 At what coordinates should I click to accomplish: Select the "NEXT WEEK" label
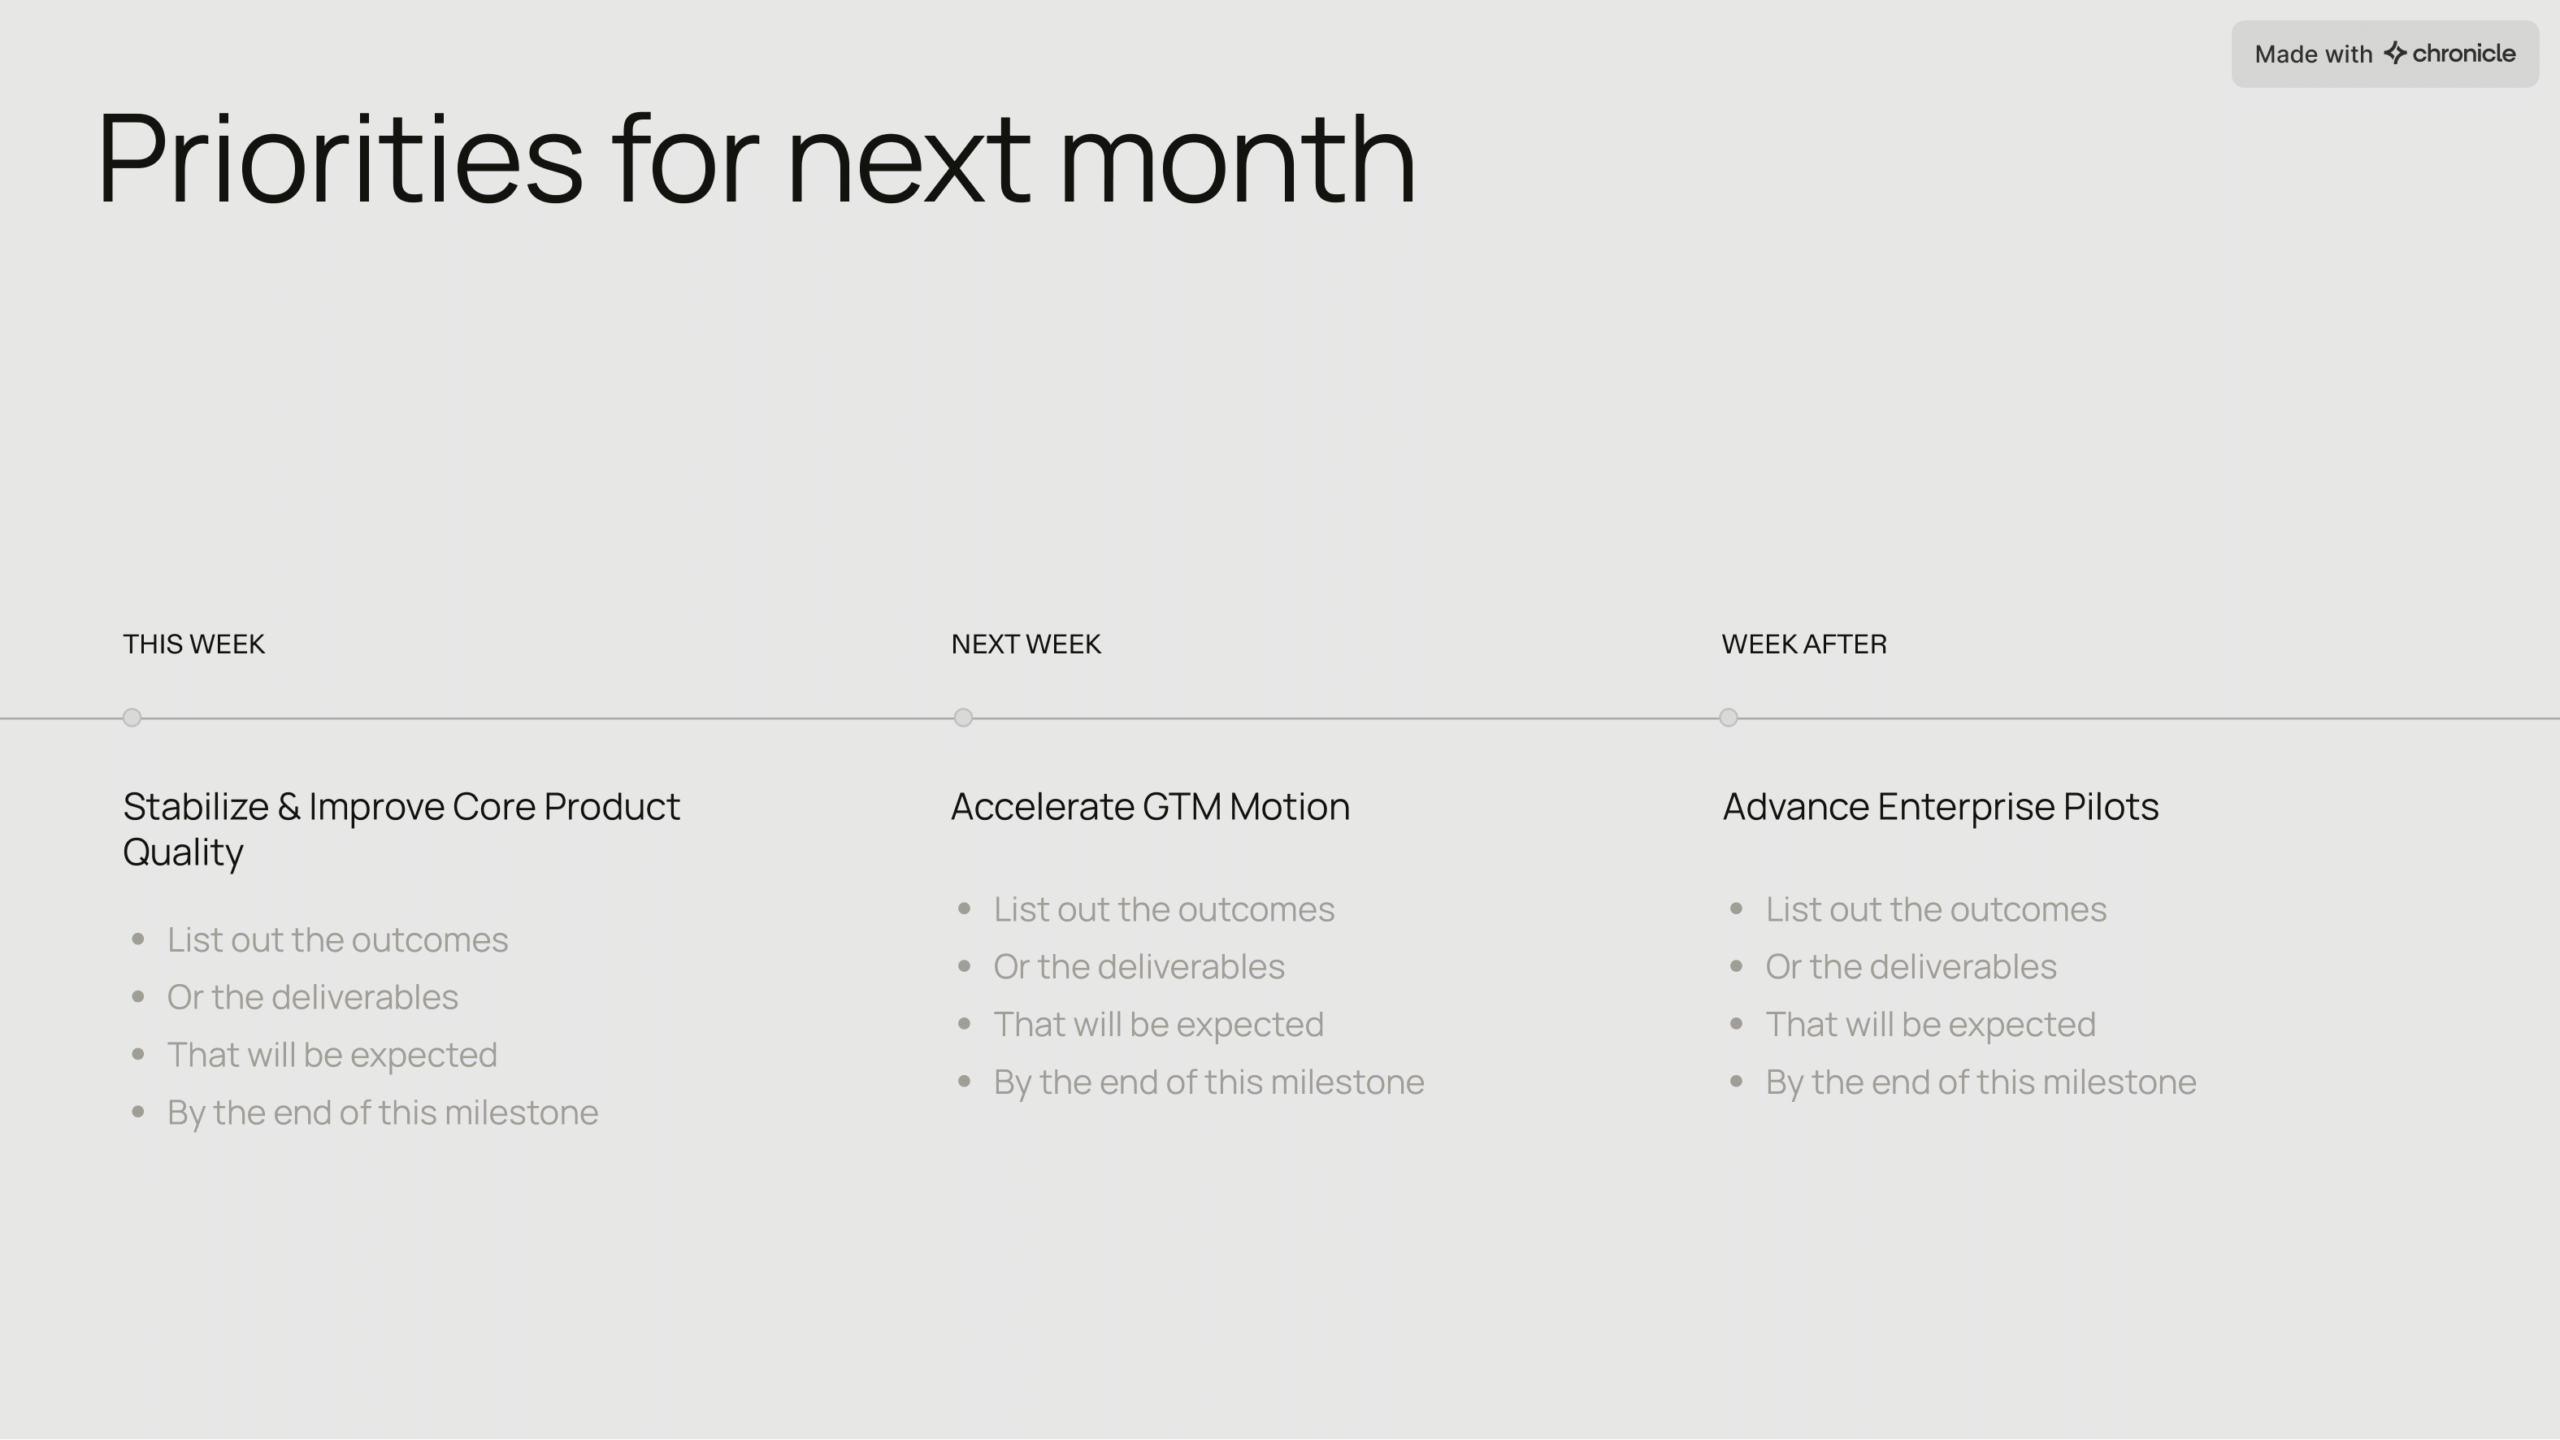click(x=1026, y=644)
